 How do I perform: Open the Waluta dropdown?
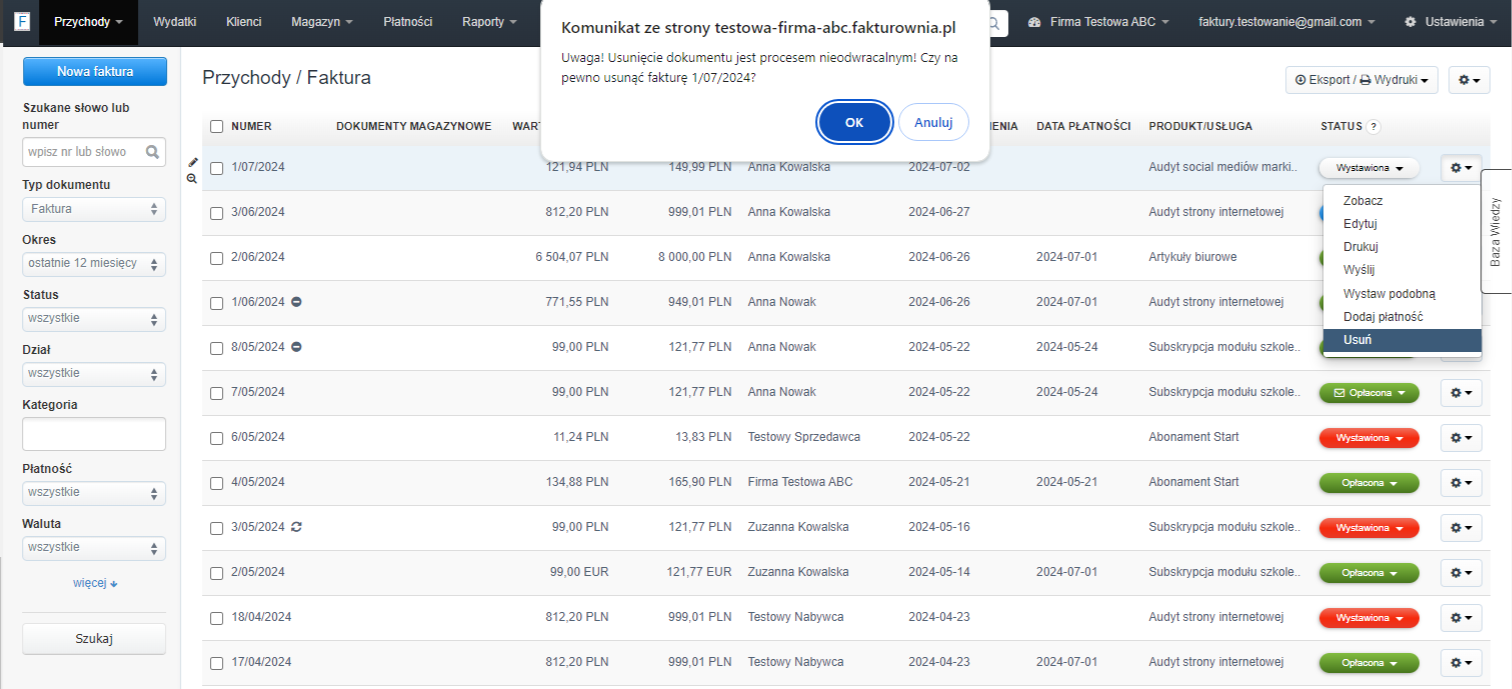pos(94,548)
